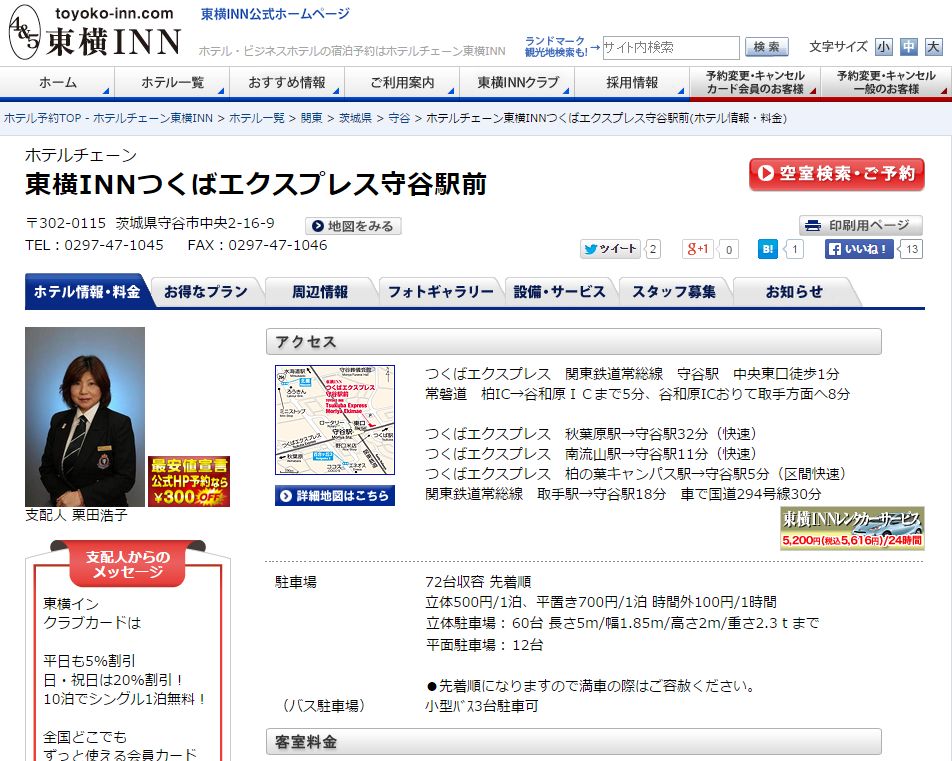Click the 最安値宣言 ¥300 OFF banner
The image size is (952, 761).
189,481
